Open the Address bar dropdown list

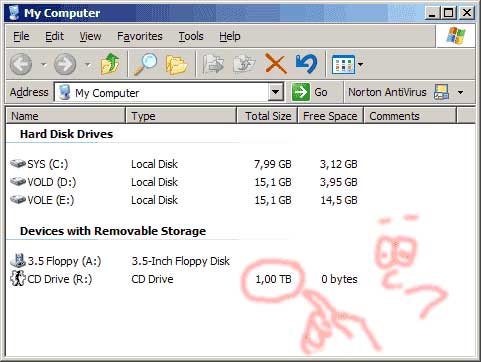[276, 92]
